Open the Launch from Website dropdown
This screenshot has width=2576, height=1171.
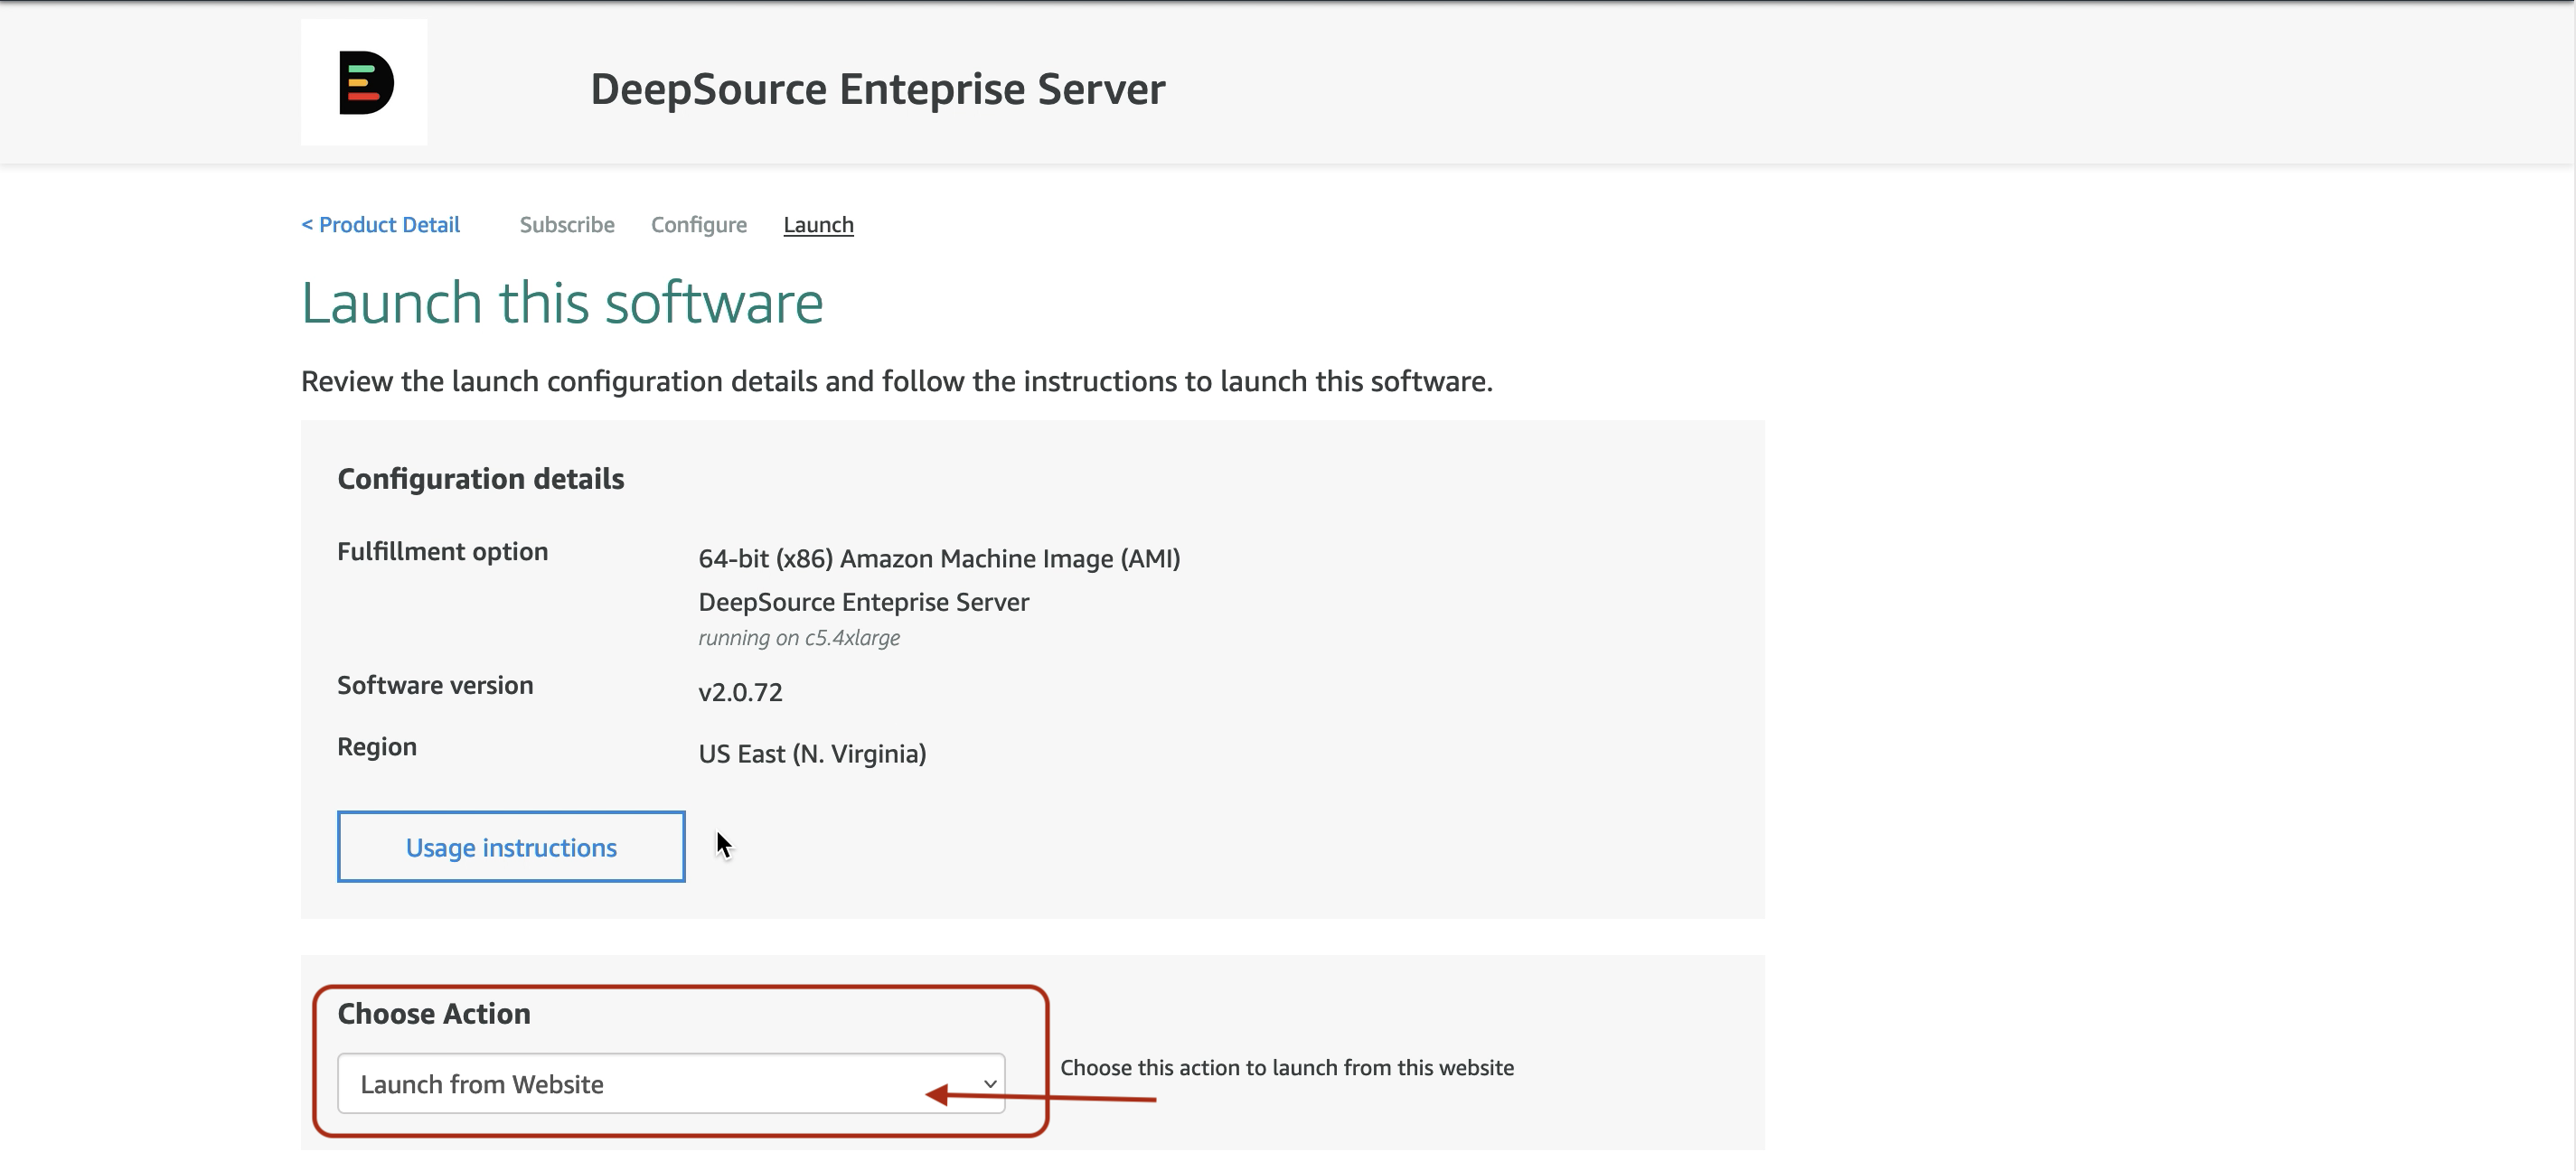pyautogui.click(x=640, y=1084)
